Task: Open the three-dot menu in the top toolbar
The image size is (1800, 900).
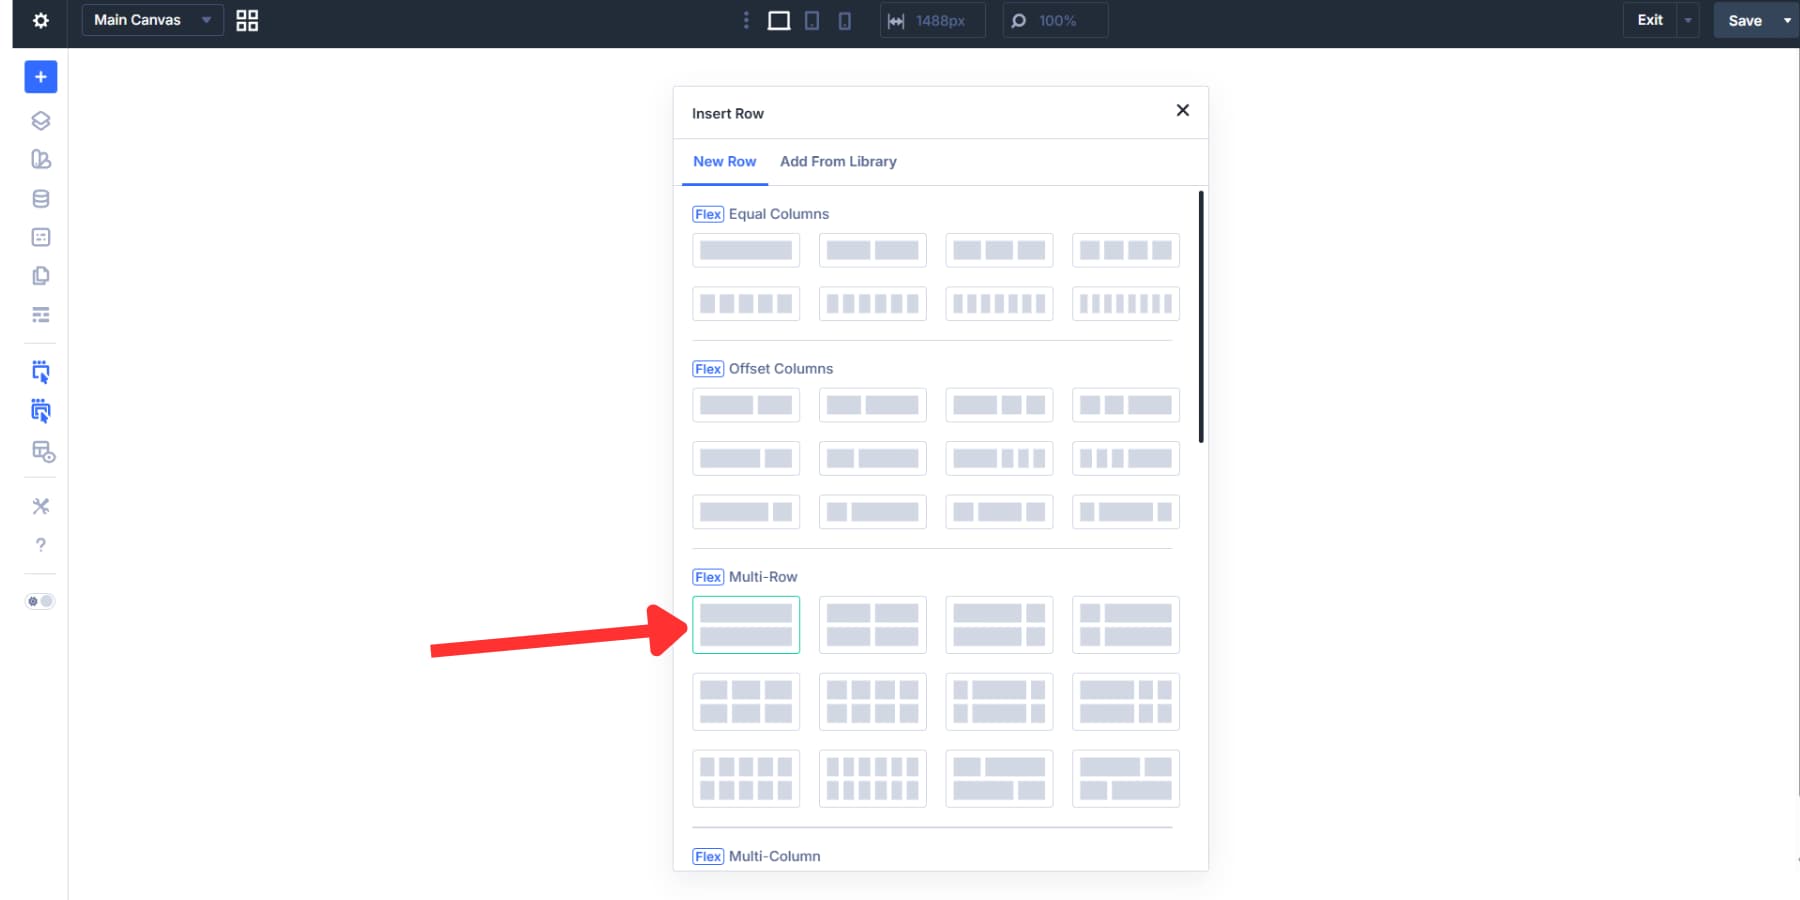Action: 746,20
